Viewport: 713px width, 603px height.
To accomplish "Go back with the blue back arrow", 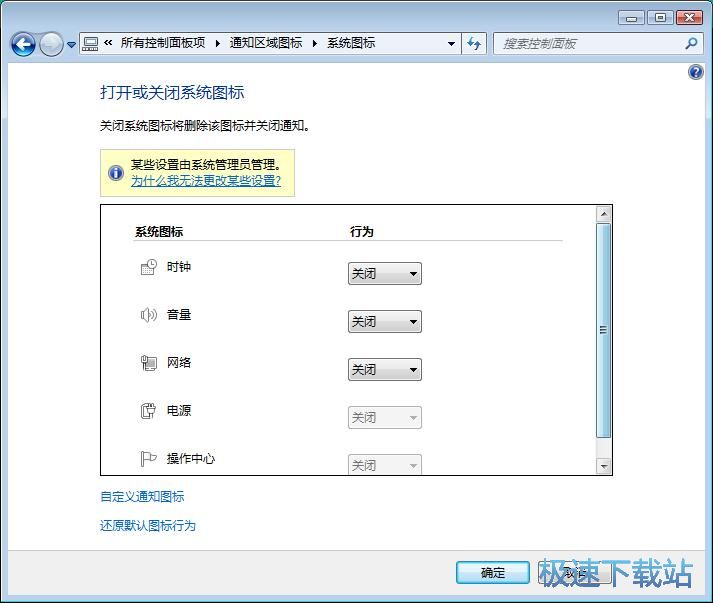I will coord(23,44).
